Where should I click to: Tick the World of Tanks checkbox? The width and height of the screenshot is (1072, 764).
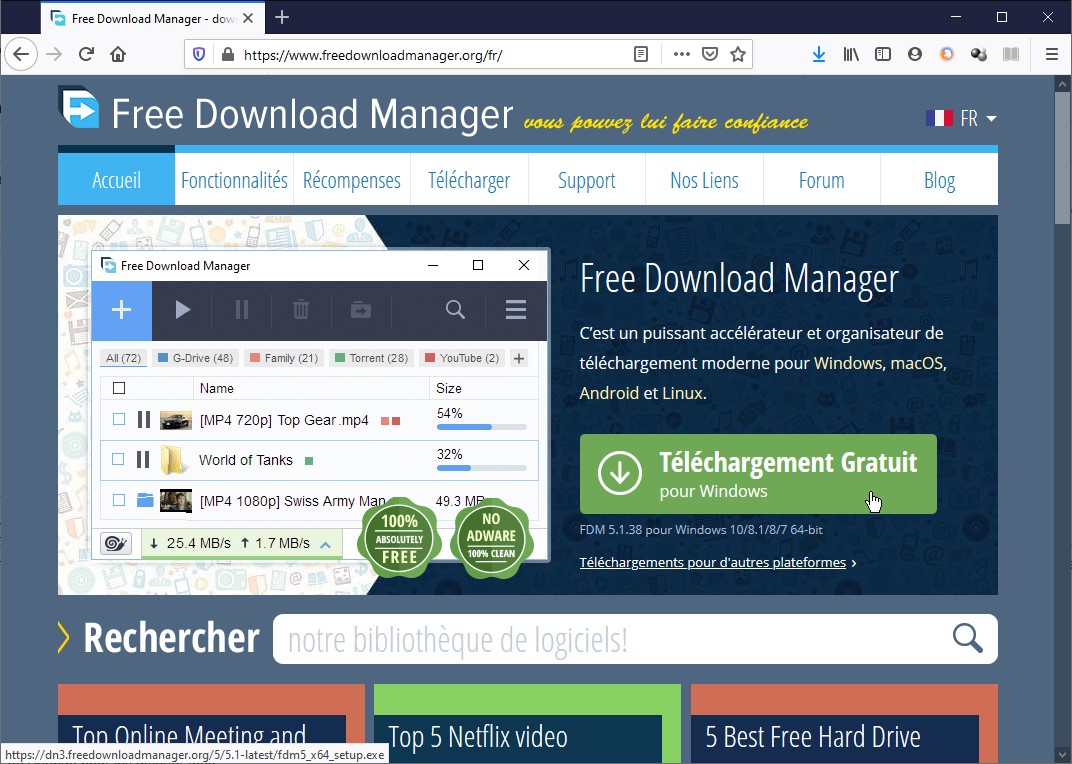(119, 460)
